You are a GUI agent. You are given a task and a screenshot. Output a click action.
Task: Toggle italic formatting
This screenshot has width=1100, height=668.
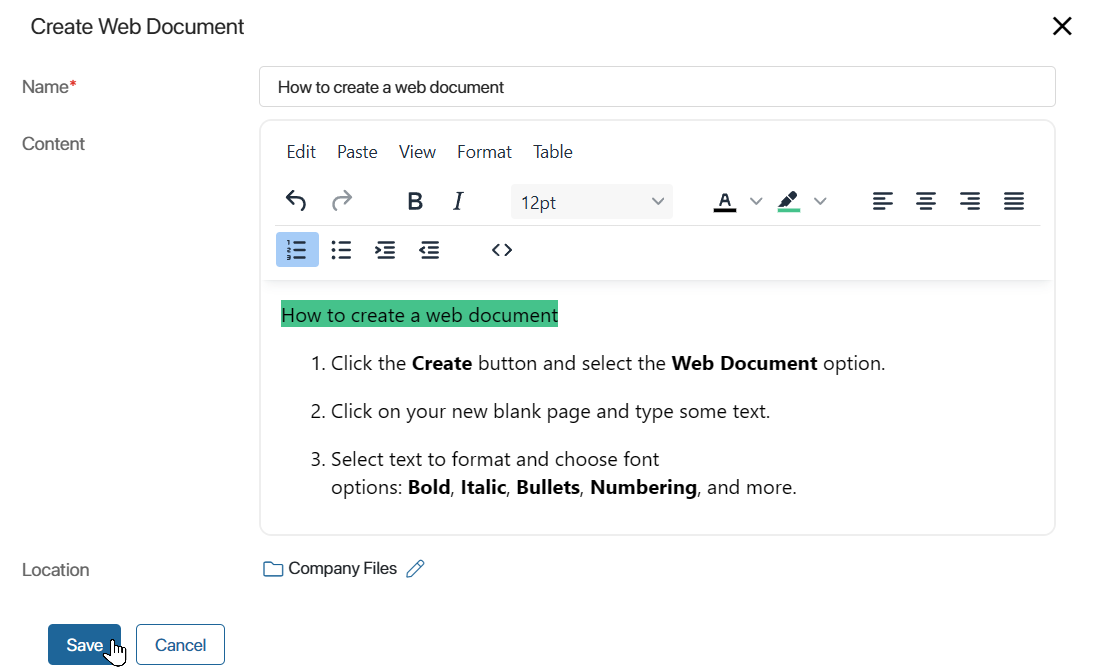458,201
